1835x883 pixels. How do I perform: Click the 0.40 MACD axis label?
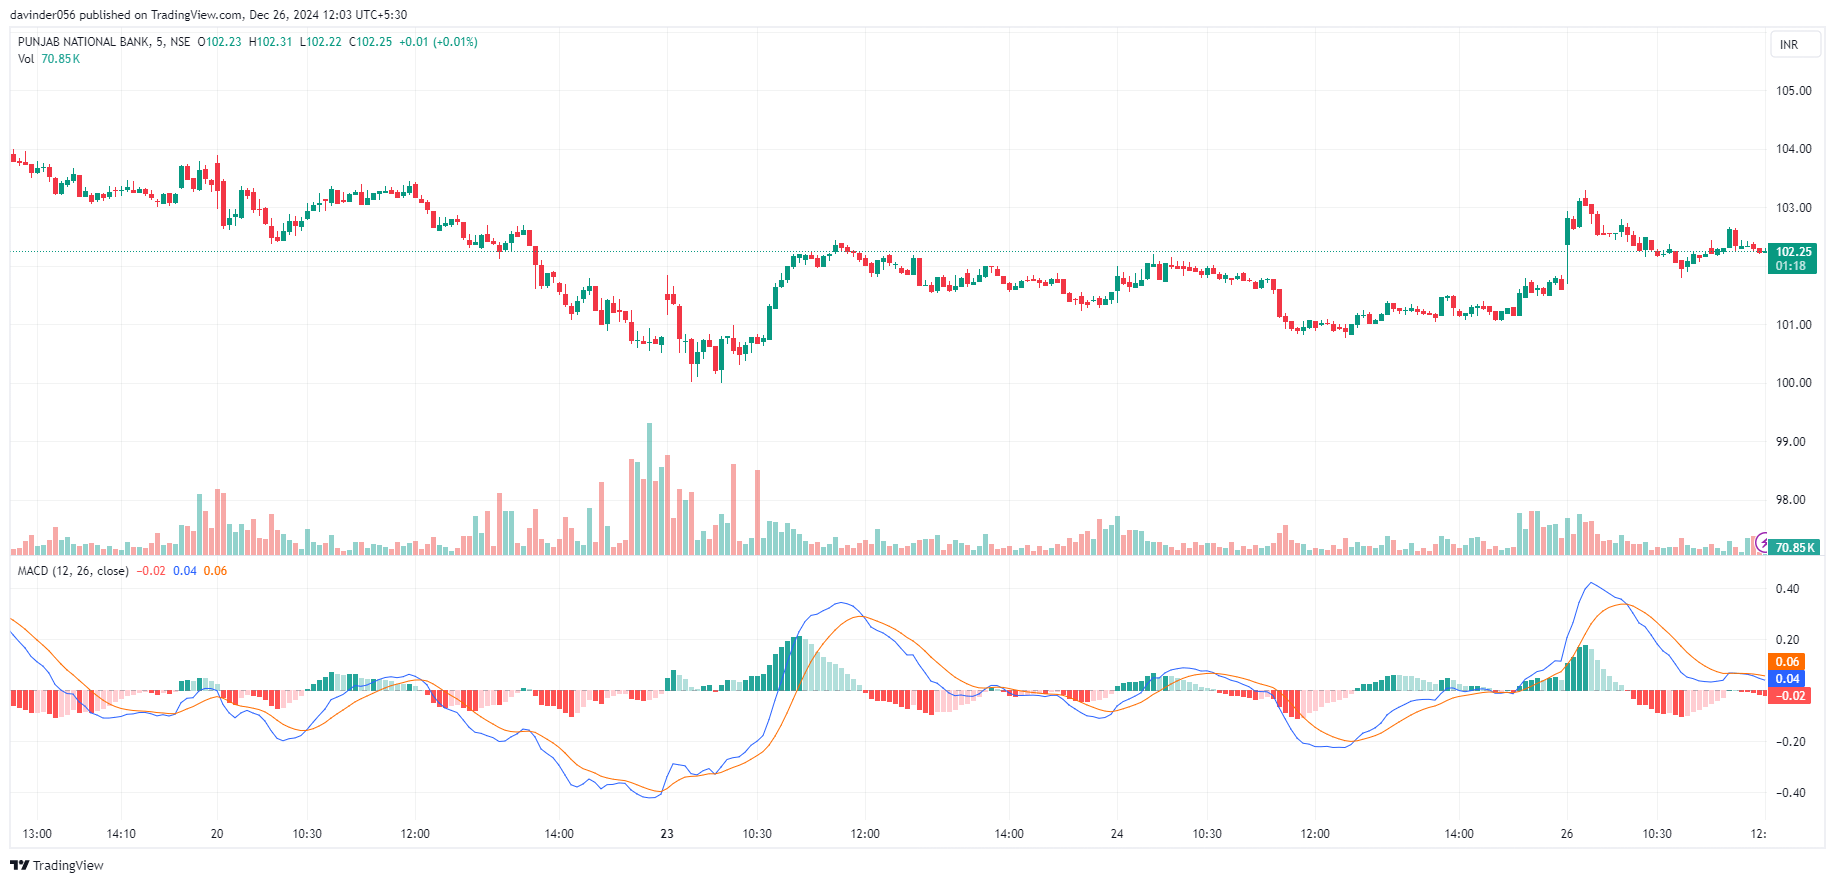(1787, 589)
